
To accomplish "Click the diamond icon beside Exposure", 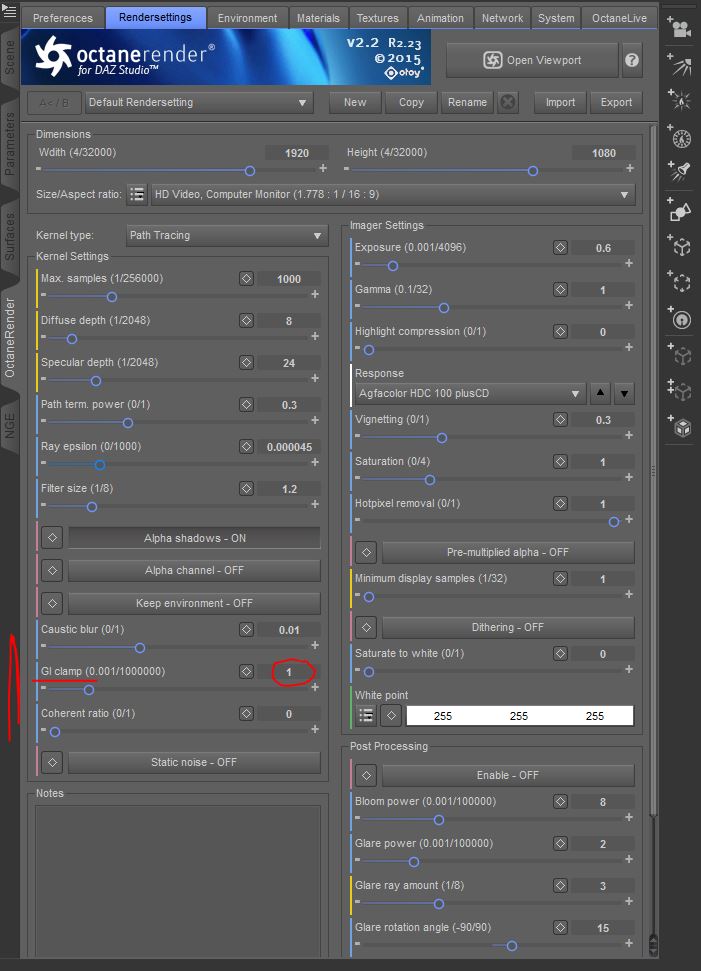I will pyautogui.click(x=560, y=248).
